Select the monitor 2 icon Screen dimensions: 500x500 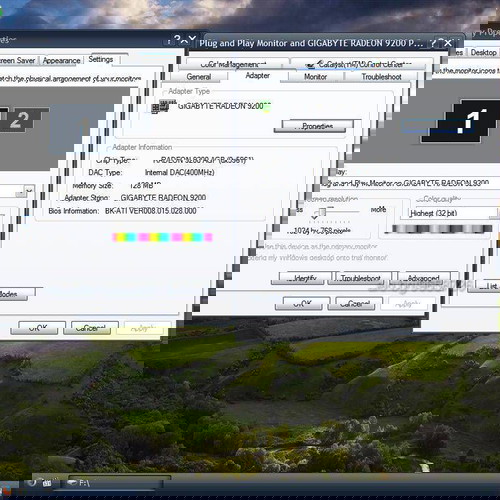20,120
